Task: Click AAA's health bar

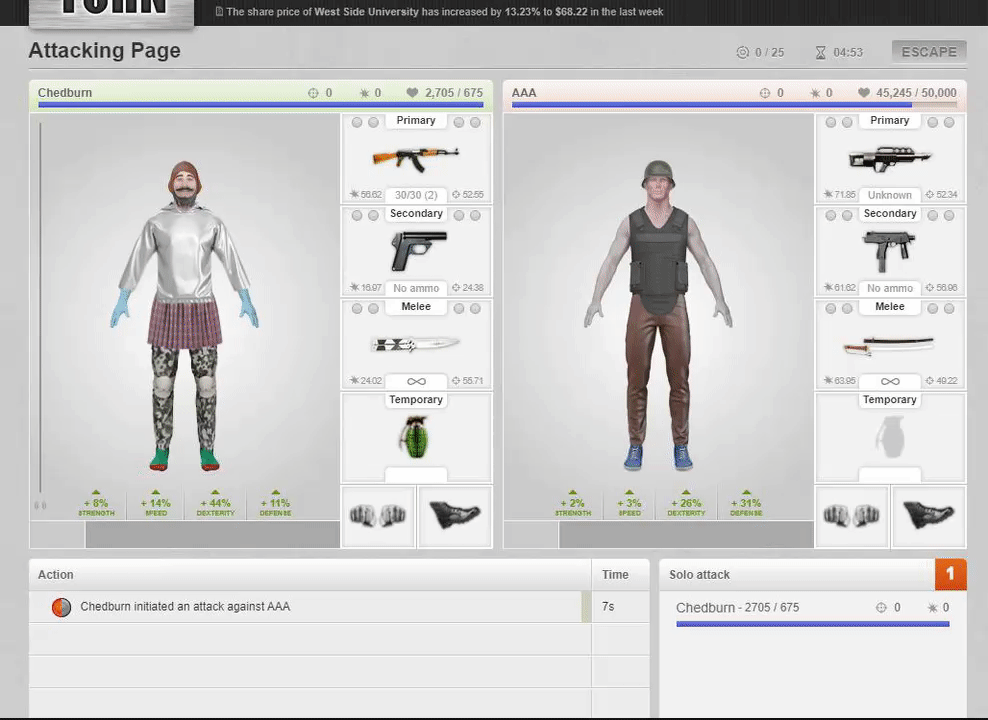Action: [734, 104]
